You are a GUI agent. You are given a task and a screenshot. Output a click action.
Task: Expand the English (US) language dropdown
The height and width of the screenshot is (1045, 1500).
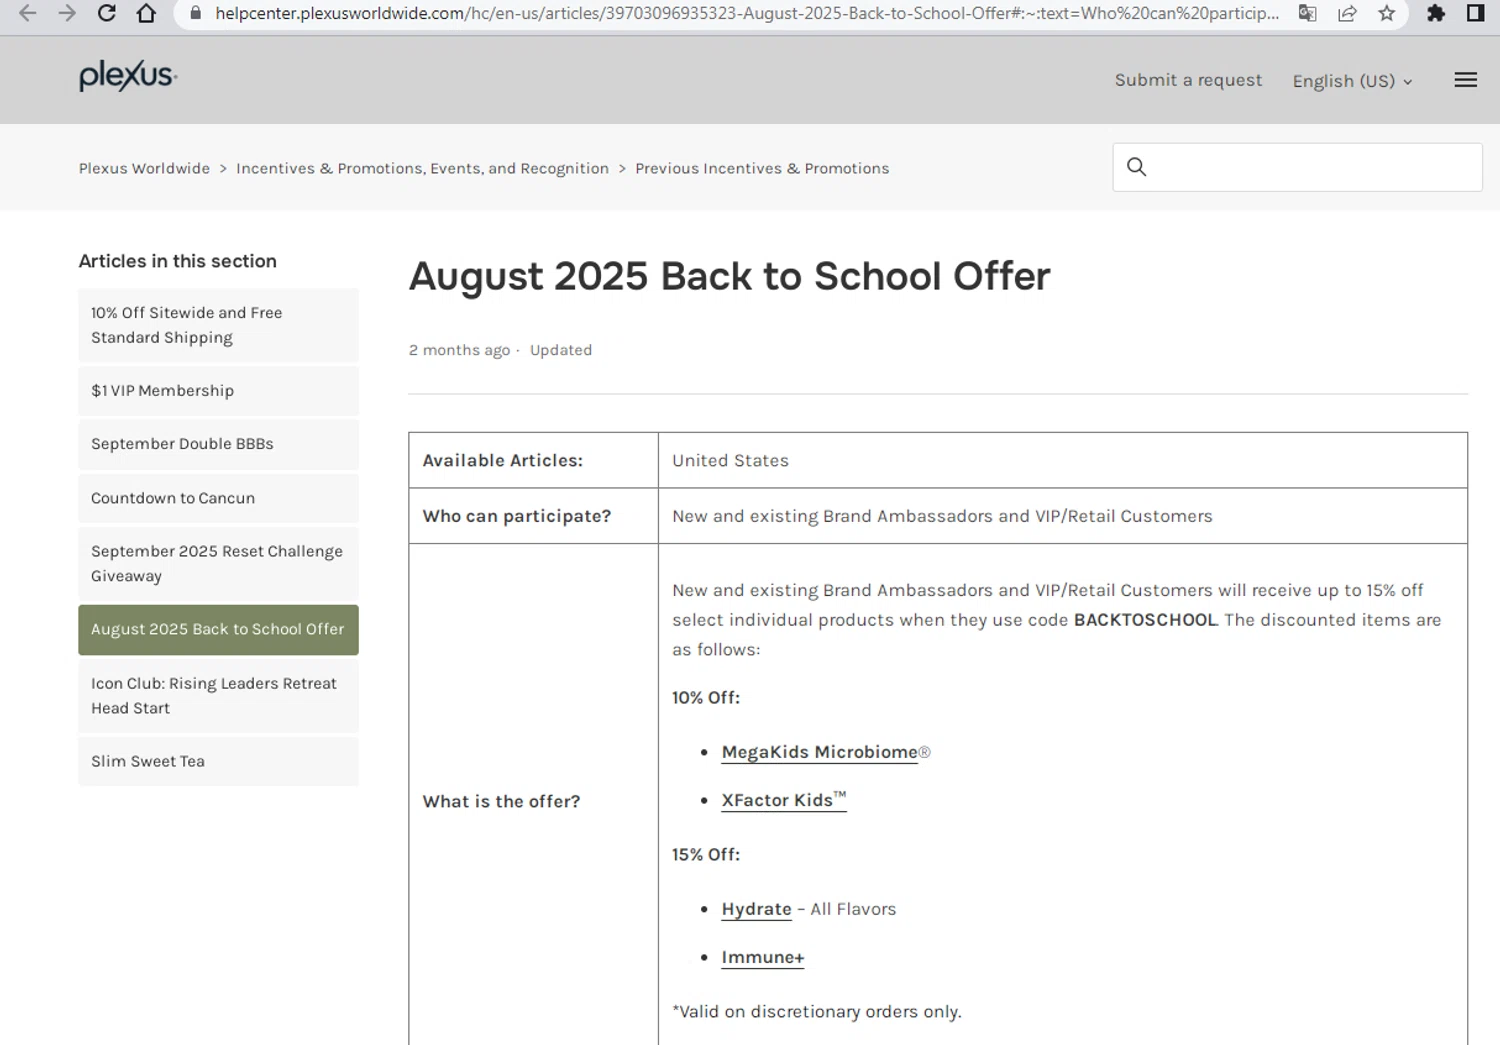click(x=1352, y=81)
